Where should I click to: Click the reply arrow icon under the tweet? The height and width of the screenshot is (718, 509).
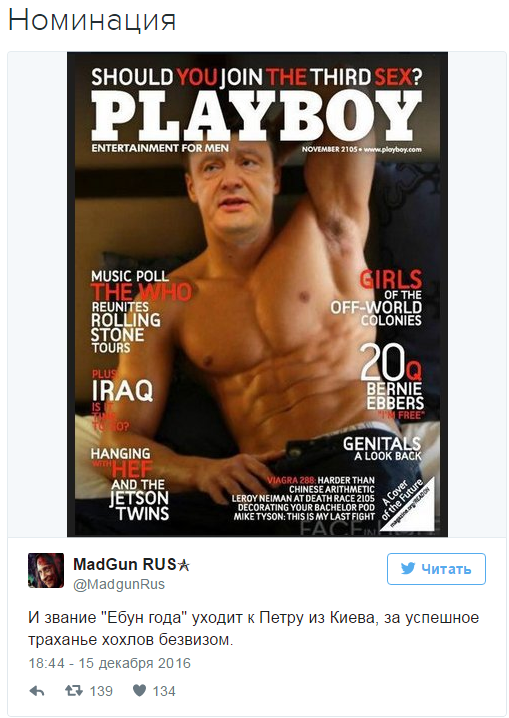click(37, 691)
